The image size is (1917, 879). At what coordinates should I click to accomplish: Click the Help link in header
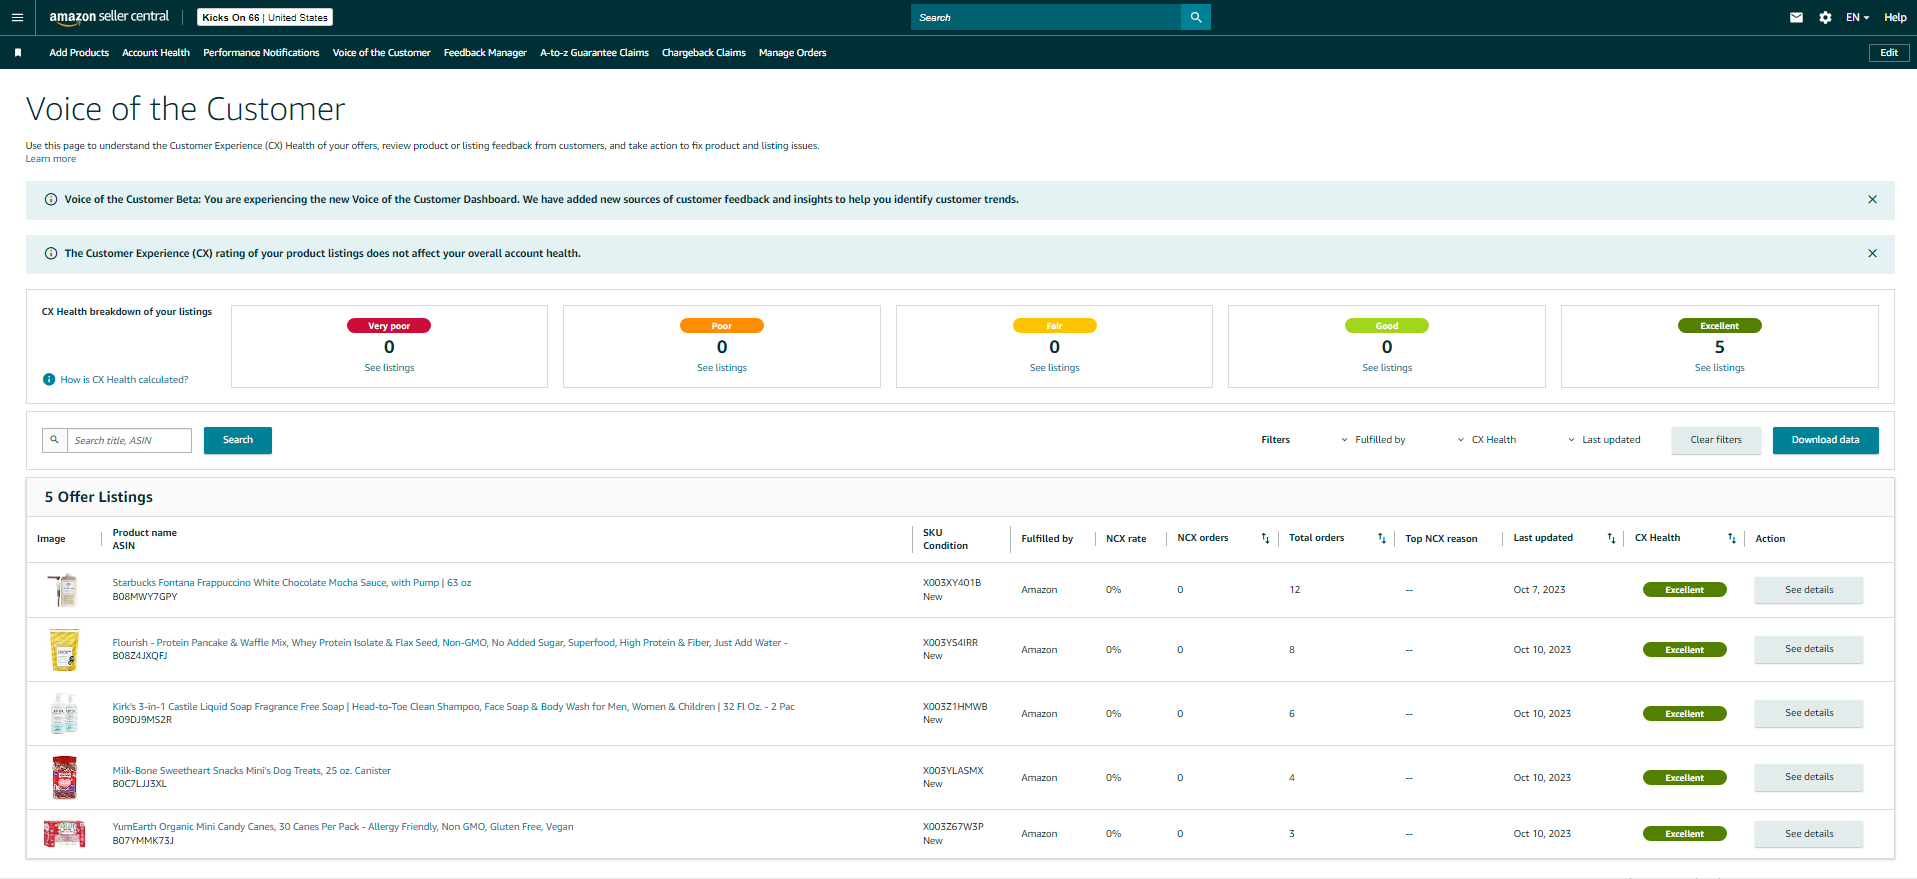pyautogui.click(x=1895, y=17)
